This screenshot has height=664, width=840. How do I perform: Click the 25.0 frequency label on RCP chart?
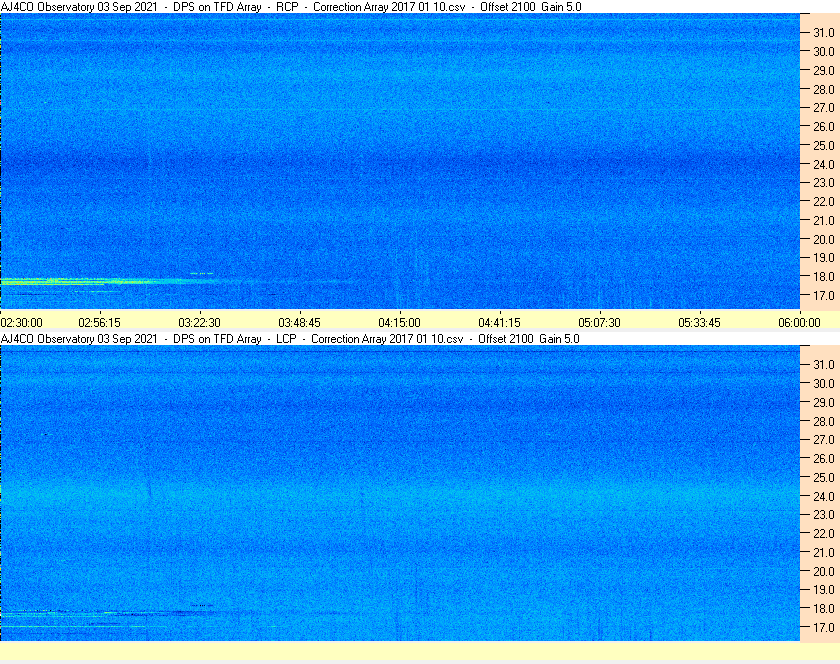click(x=824, y=145)
